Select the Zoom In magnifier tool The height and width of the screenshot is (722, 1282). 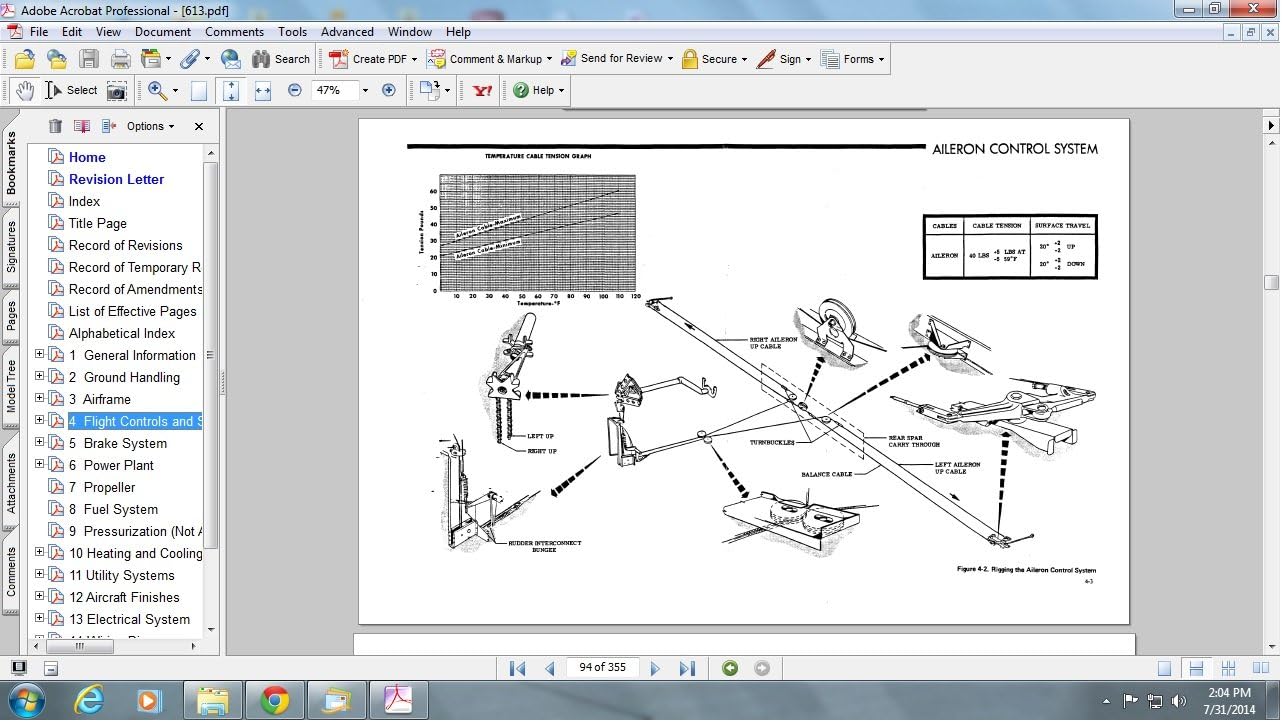click(x=157, y=91)
